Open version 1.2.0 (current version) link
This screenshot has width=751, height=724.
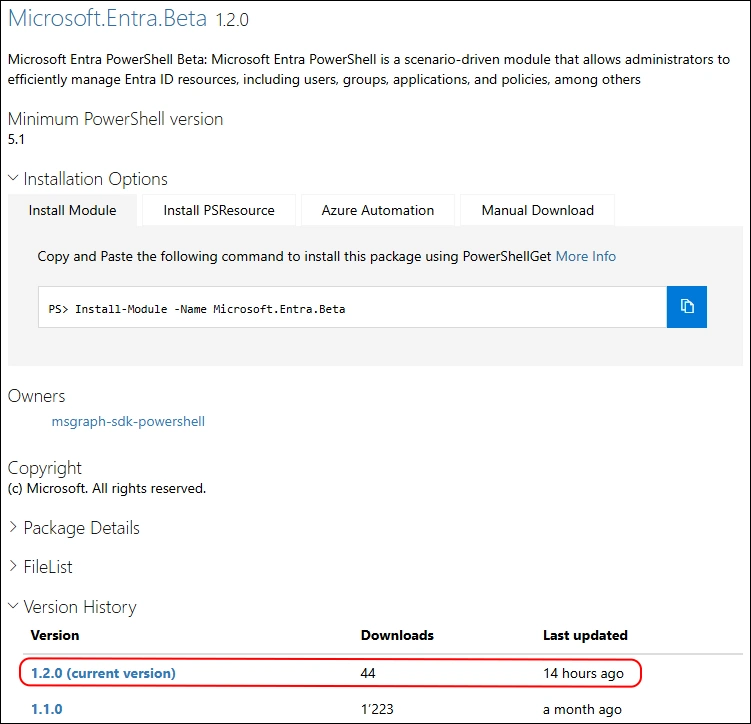click(x=103, y=673)
